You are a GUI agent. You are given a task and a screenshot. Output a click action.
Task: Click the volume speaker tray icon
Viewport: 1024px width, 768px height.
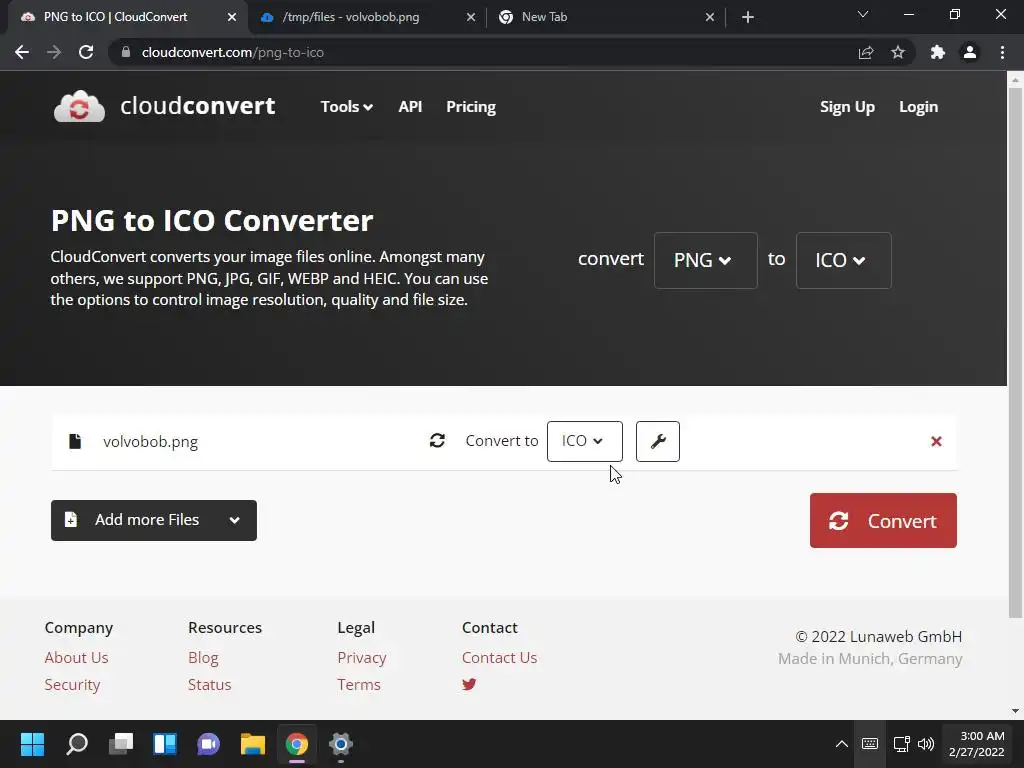tap(925, 744)
